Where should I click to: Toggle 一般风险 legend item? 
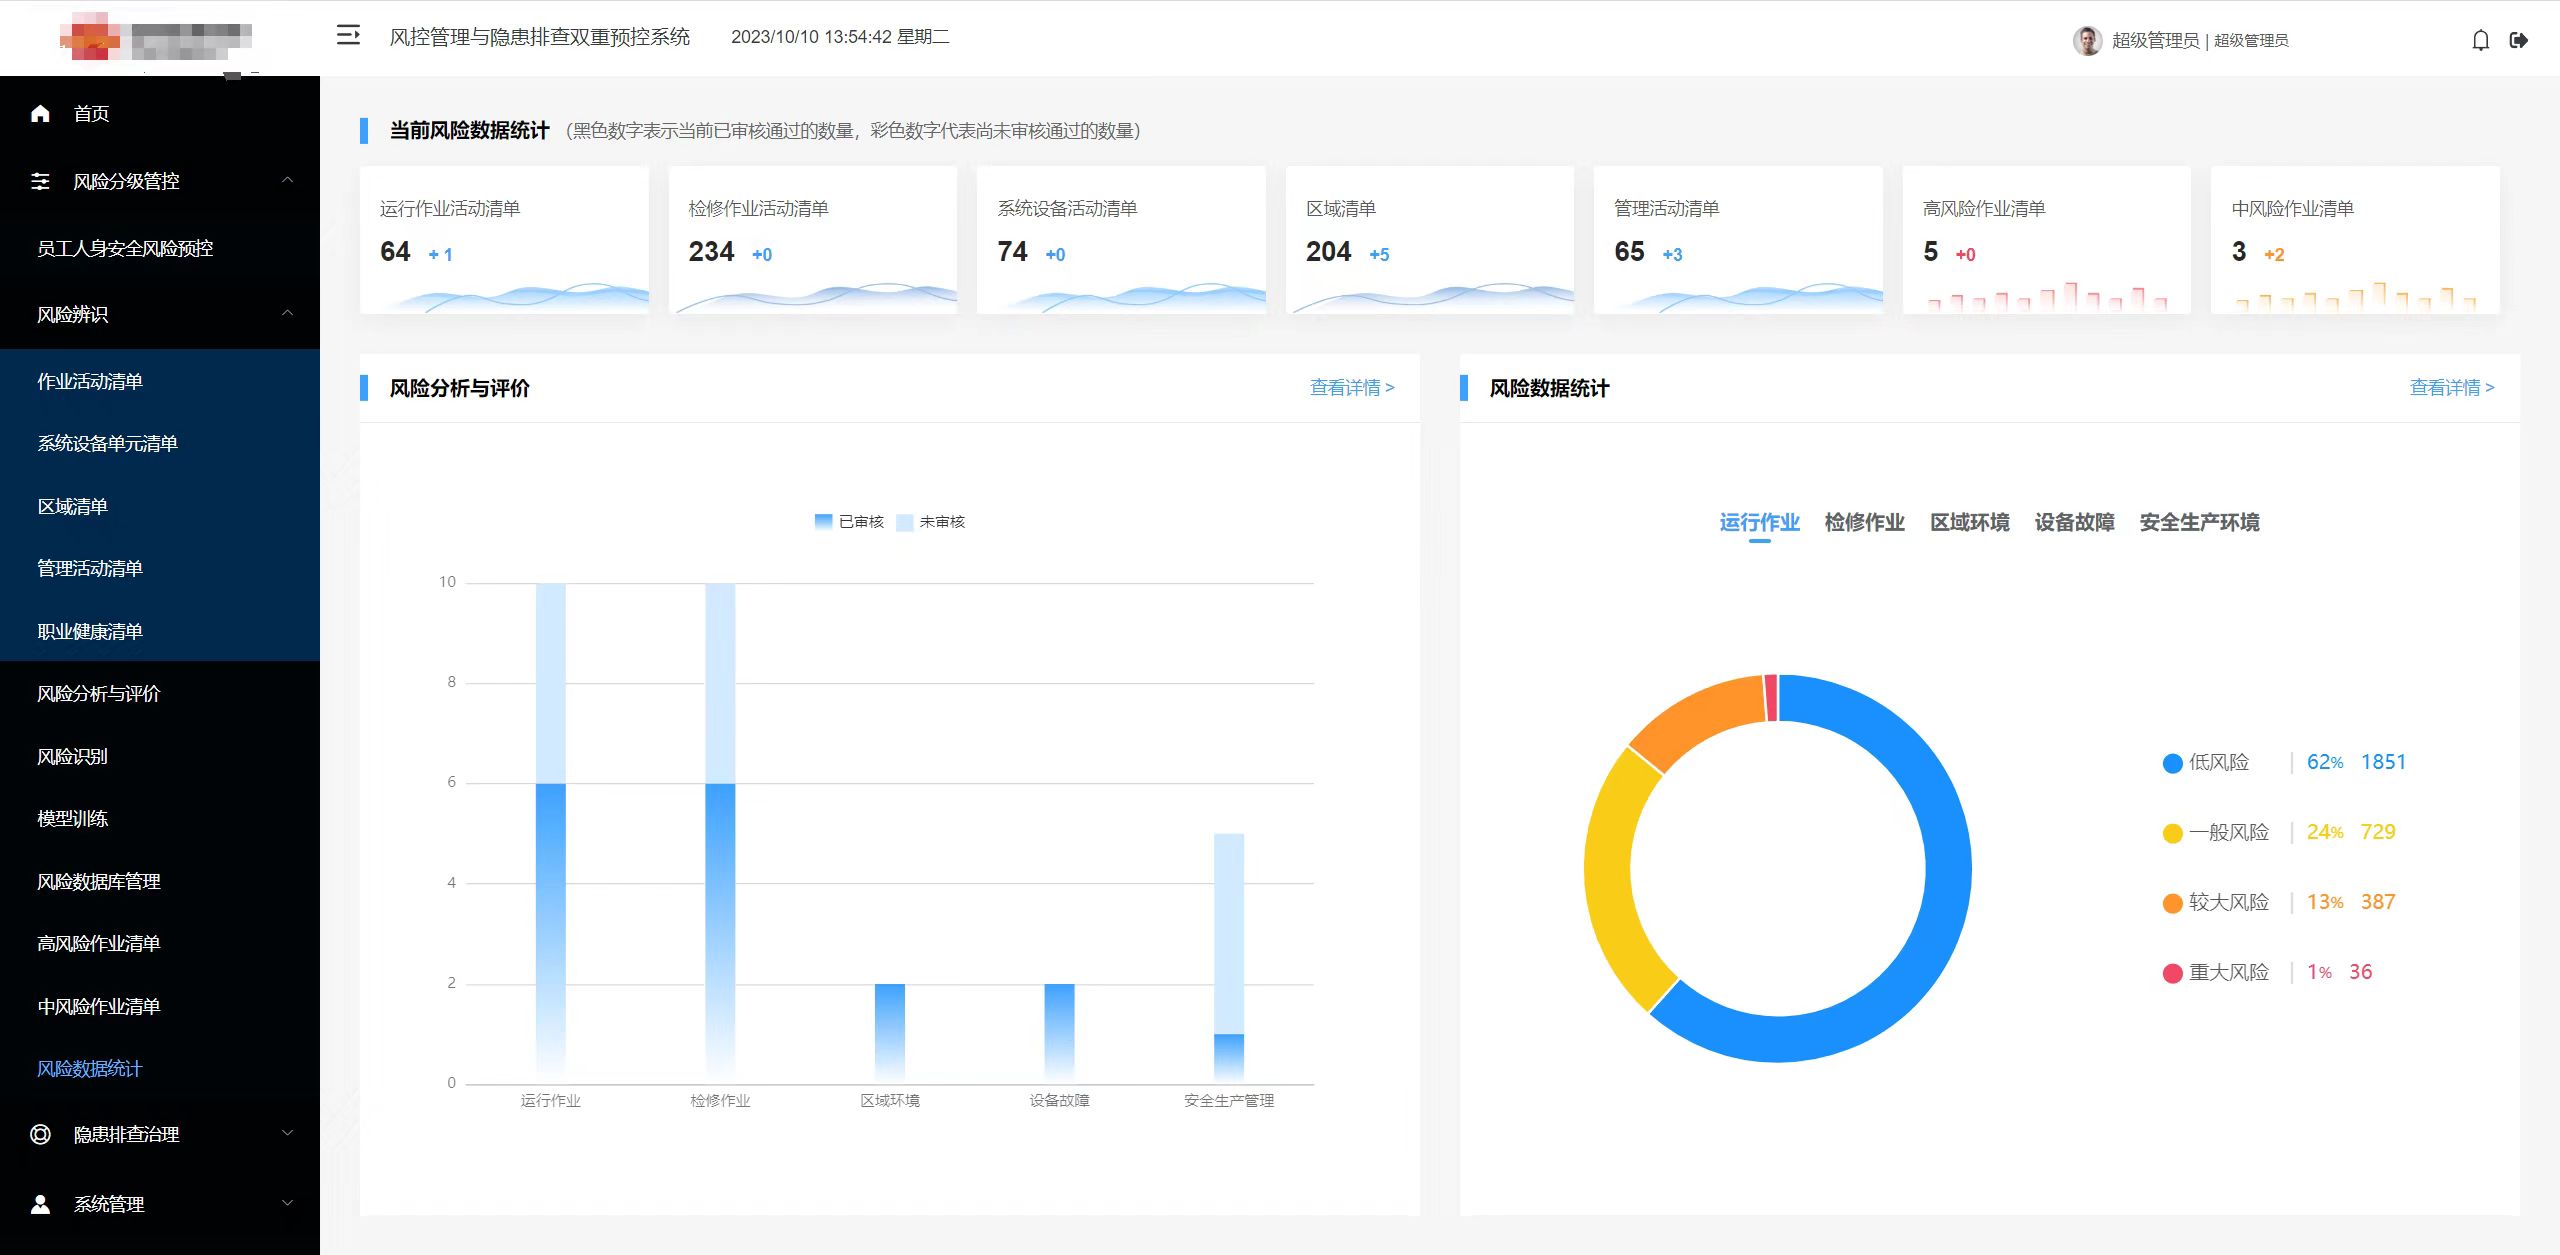coord(2215,832)
